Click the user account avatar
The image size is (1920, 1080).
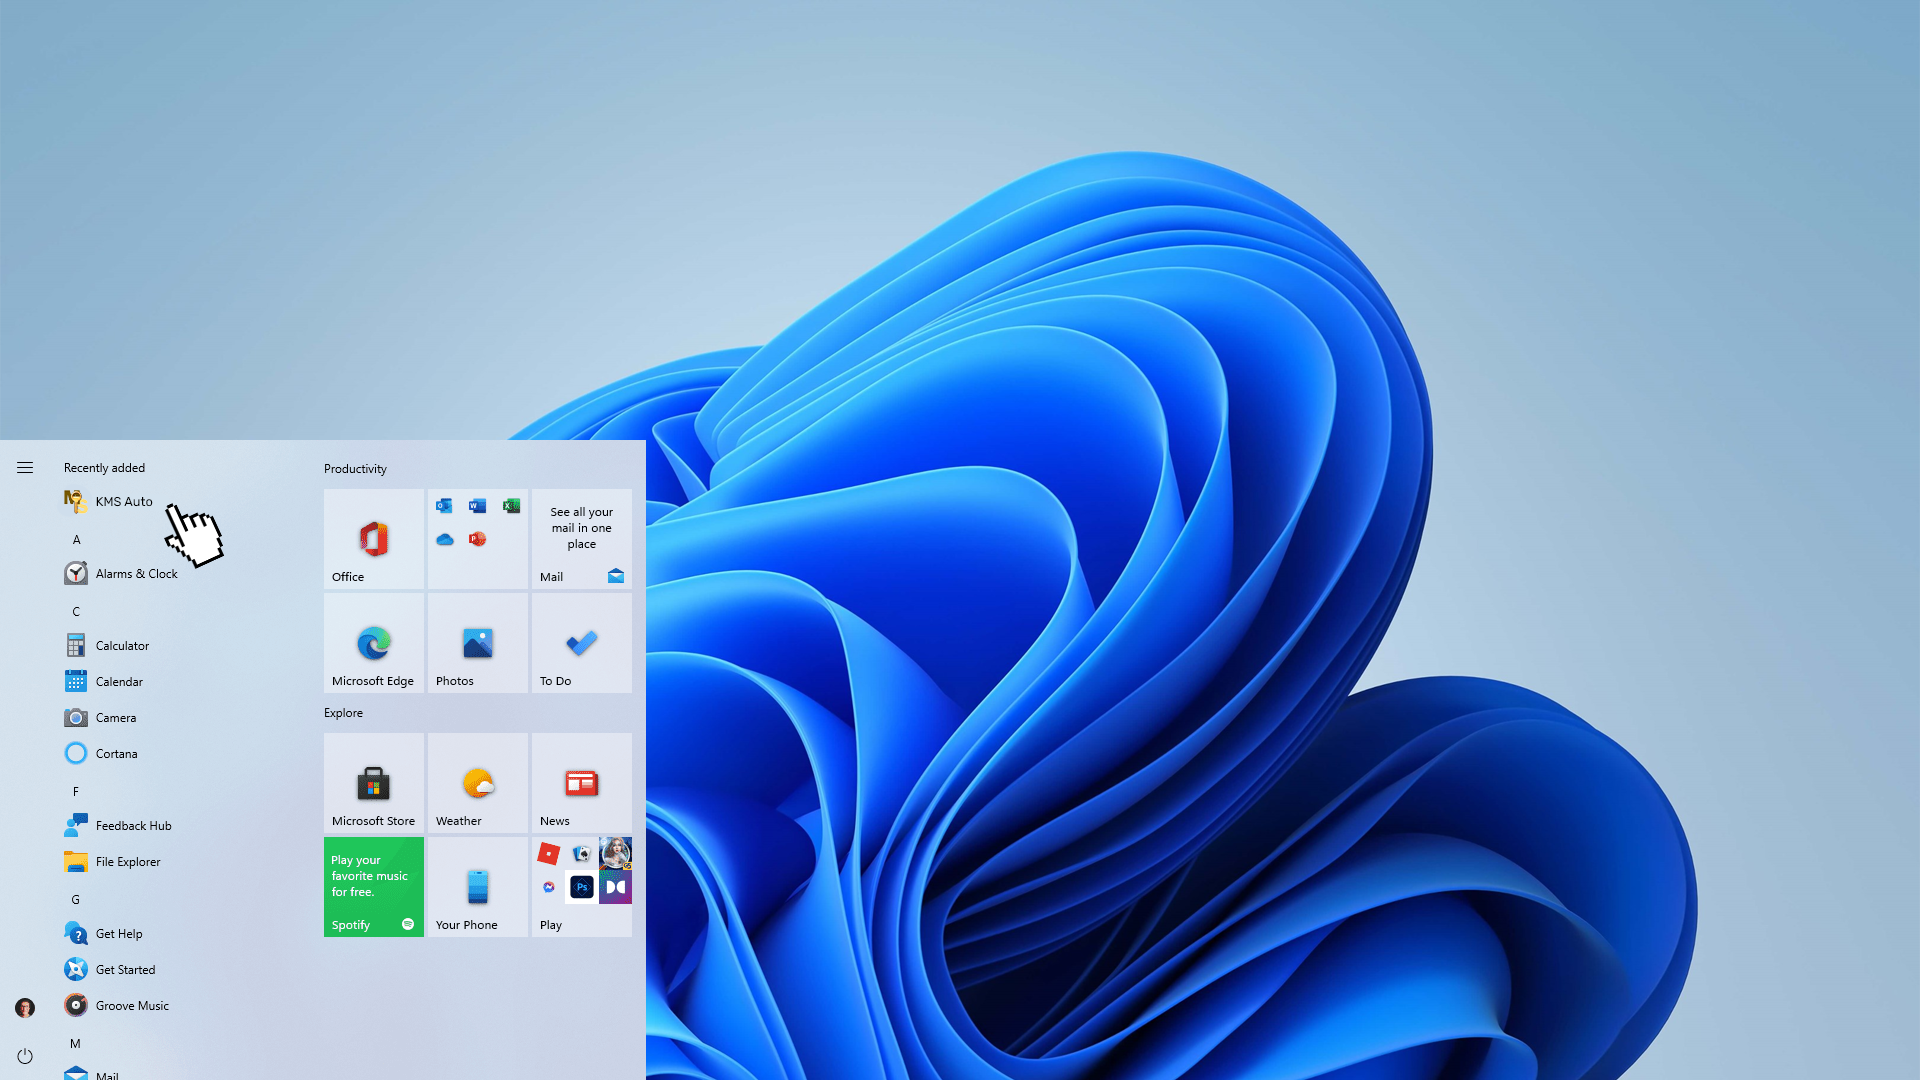[25, 1007]
